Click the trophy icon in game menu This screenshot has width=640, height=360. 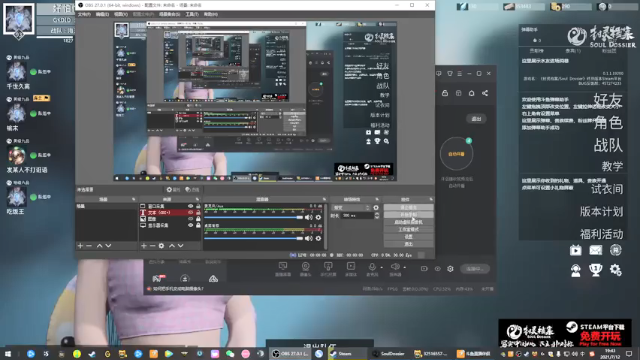tap(596, 270)
